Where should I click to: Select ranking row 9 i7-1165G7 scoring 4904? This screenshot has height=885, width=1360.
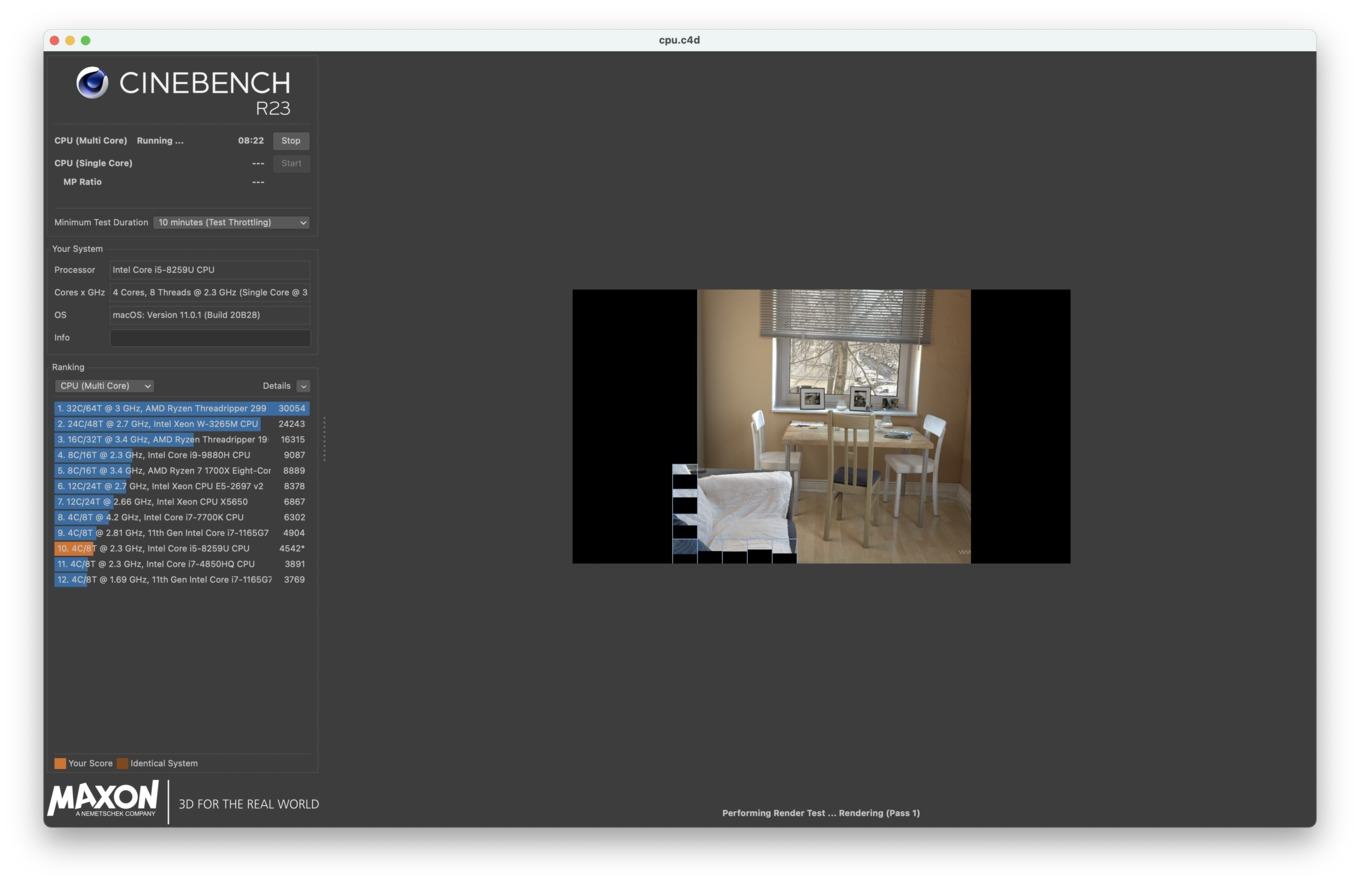tap(182, 533)
